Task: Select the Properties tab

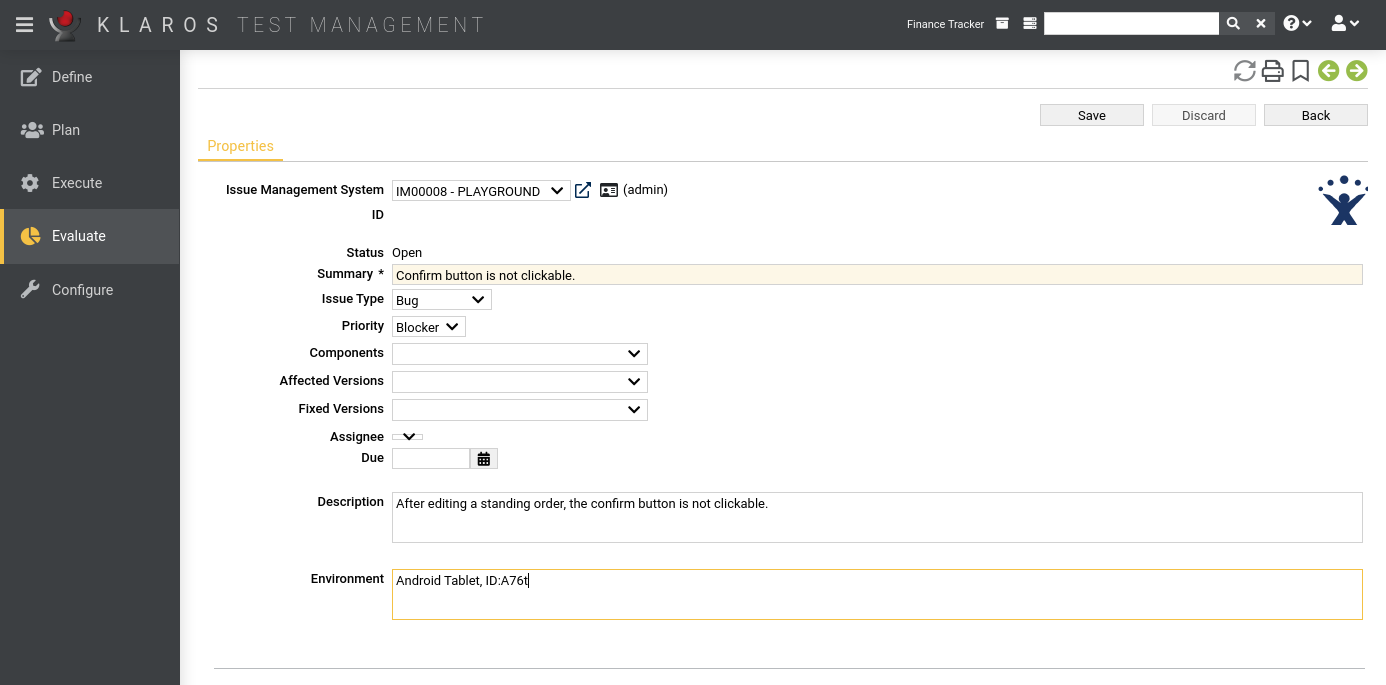Action: [x=240, y=146]
